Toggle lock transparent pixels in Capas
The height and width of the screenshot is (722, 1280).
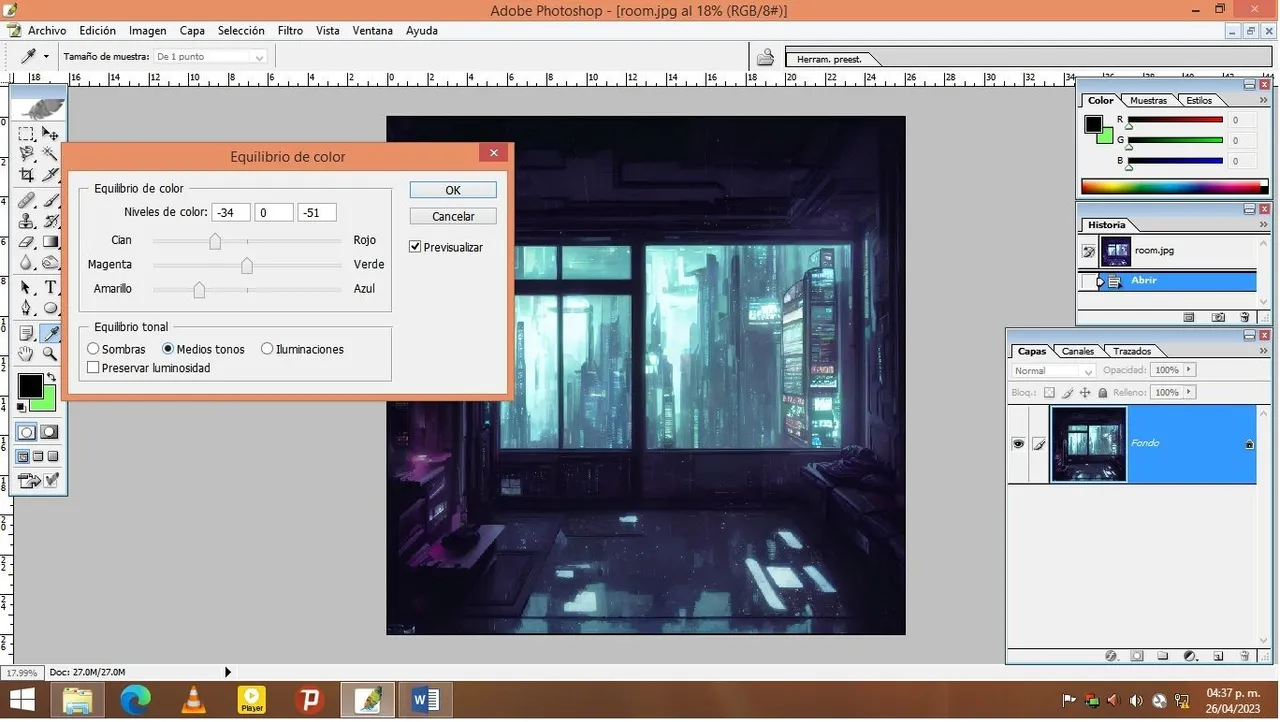(x=1047, y=393)
